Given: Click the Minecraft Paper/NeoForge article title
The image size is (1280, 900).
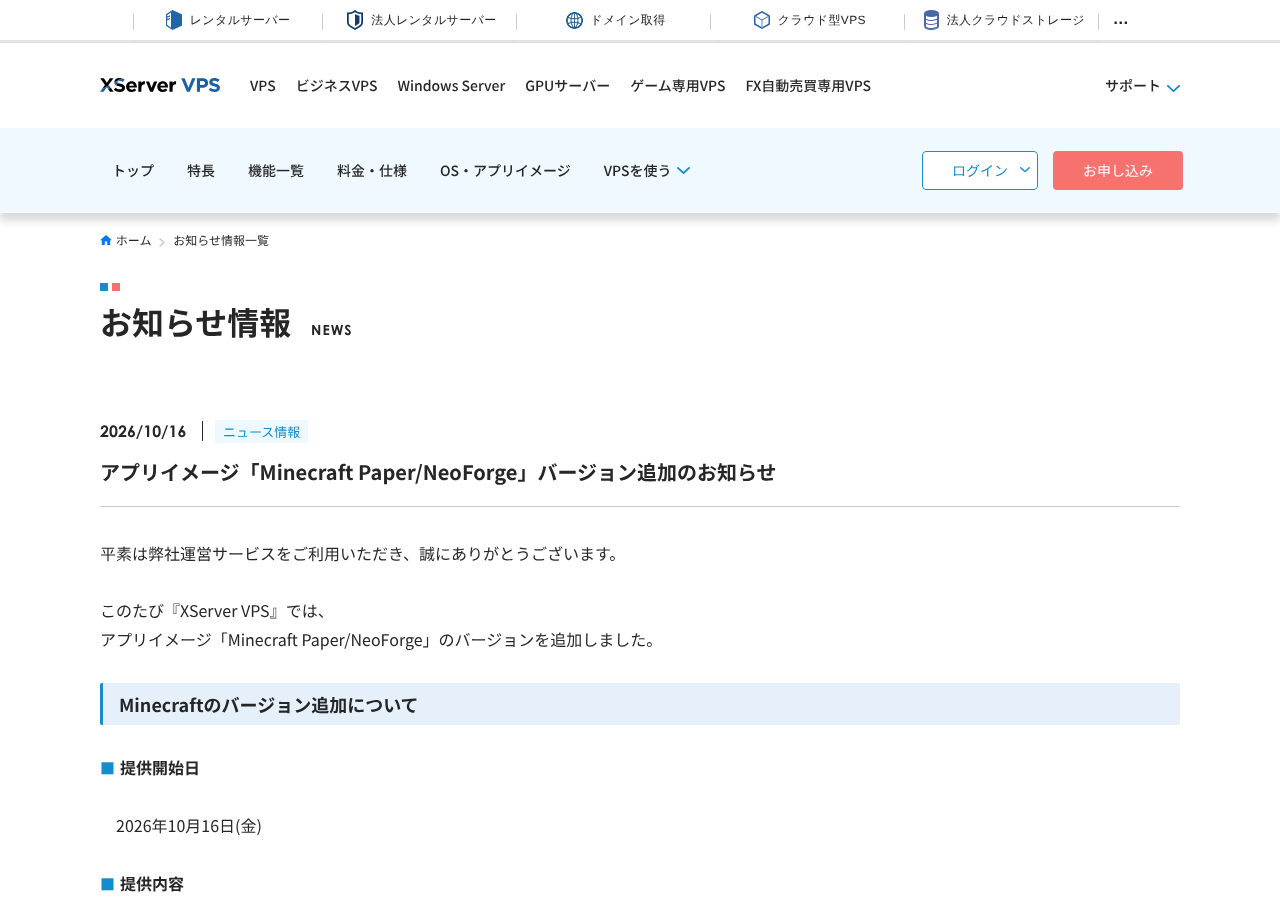Looking at the screenshot, I should [438, 472].
